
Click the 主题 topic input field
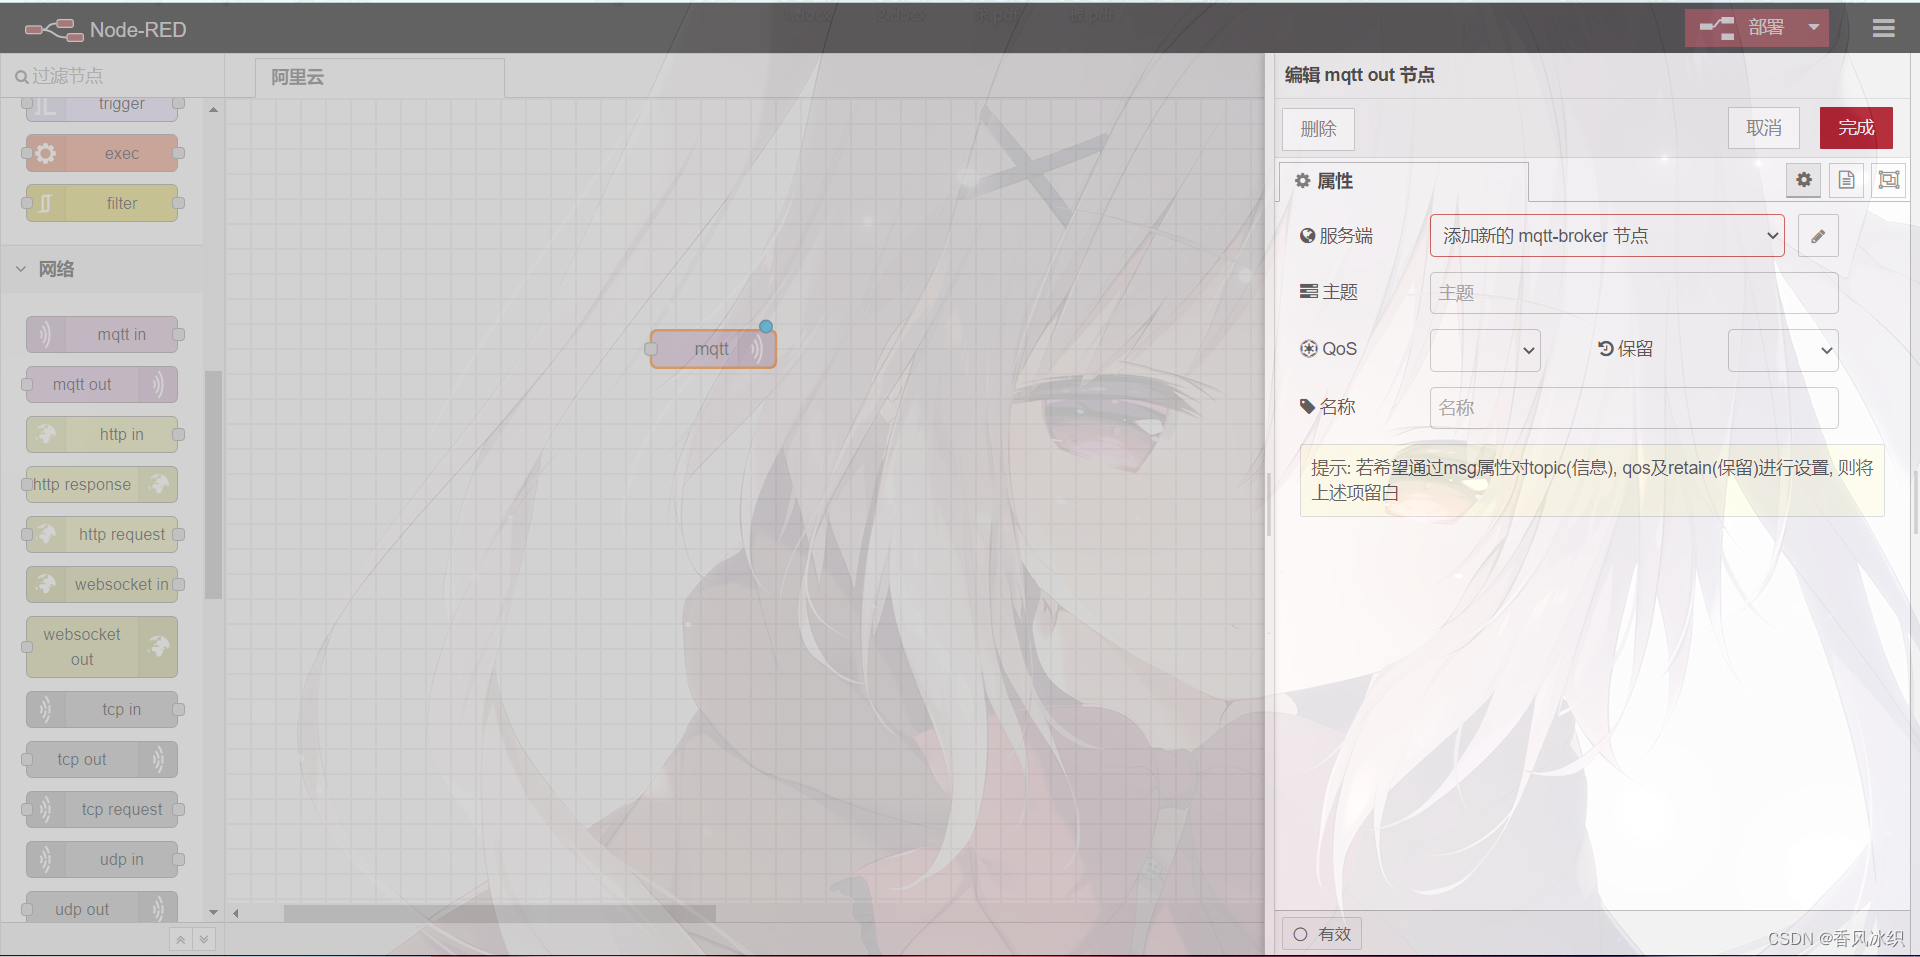tap(1634, 293)
